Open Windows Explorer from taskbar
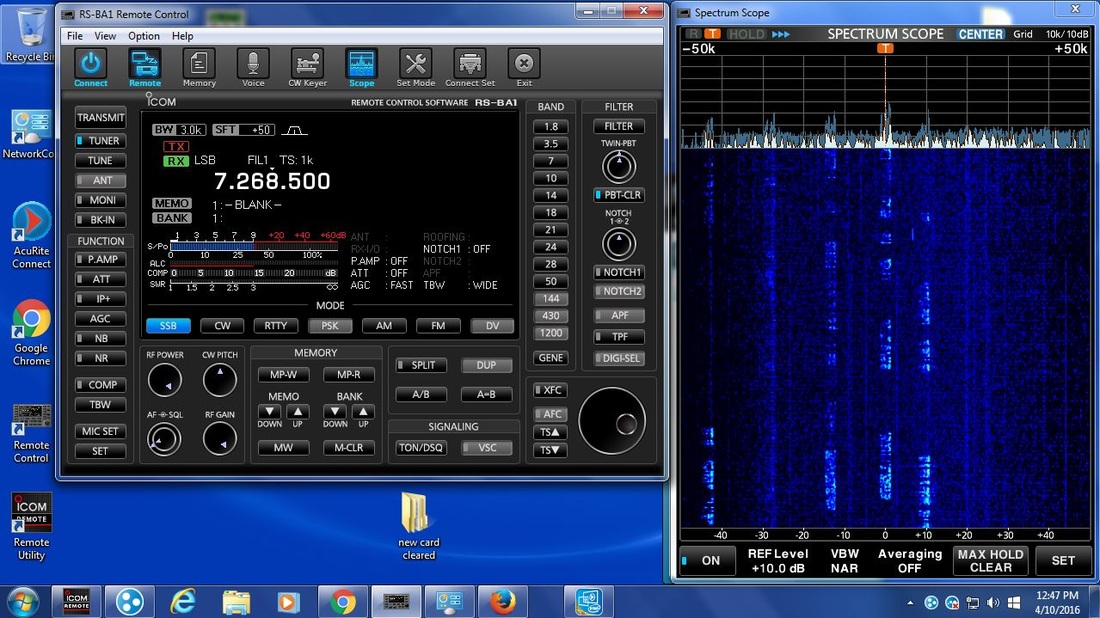 [x=236, y=602]
